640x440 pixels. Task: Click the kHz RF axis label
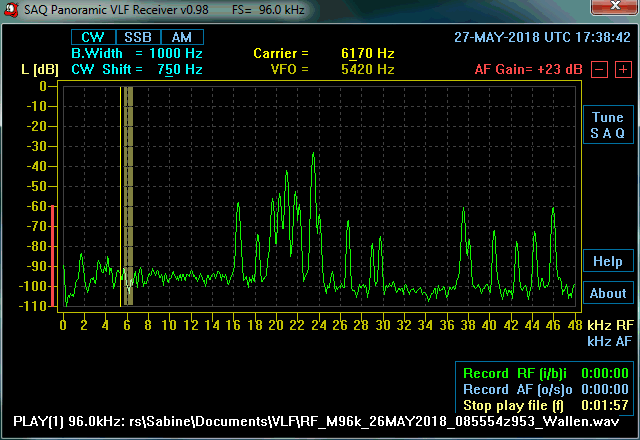(x=611, y=325)
